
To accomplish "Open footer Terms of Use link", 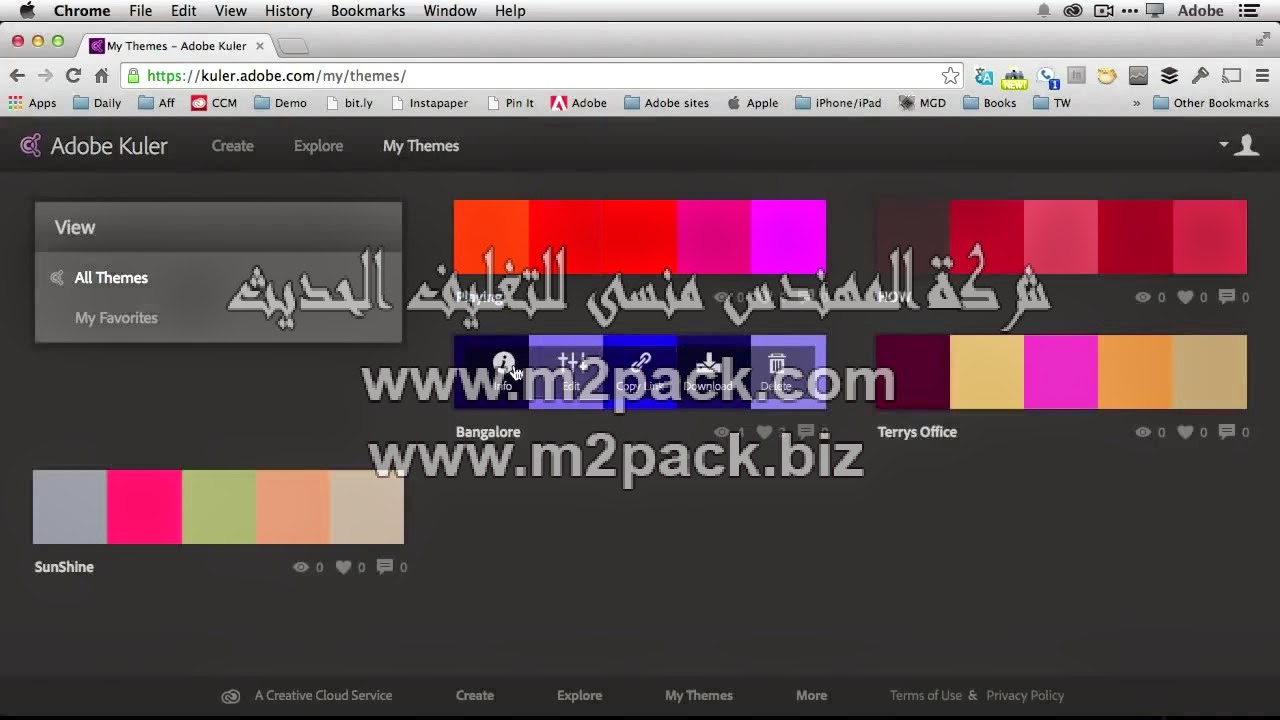I will 926,695.
